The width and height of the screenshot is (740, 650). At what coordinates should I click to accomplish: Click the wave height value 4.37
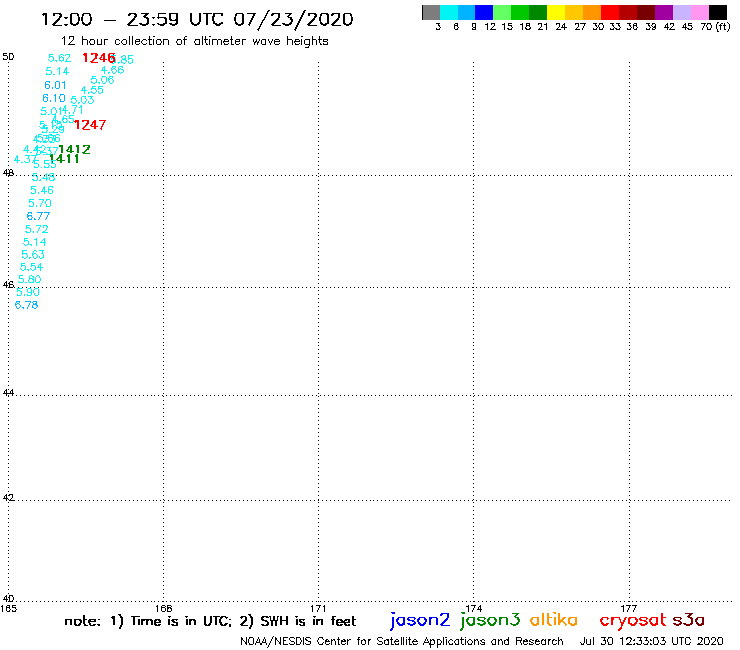click(x=24, y=160)
